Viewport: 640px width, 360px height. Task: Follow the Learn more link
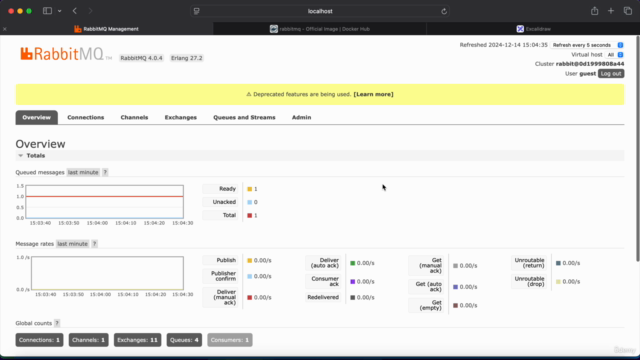(373, 94)
